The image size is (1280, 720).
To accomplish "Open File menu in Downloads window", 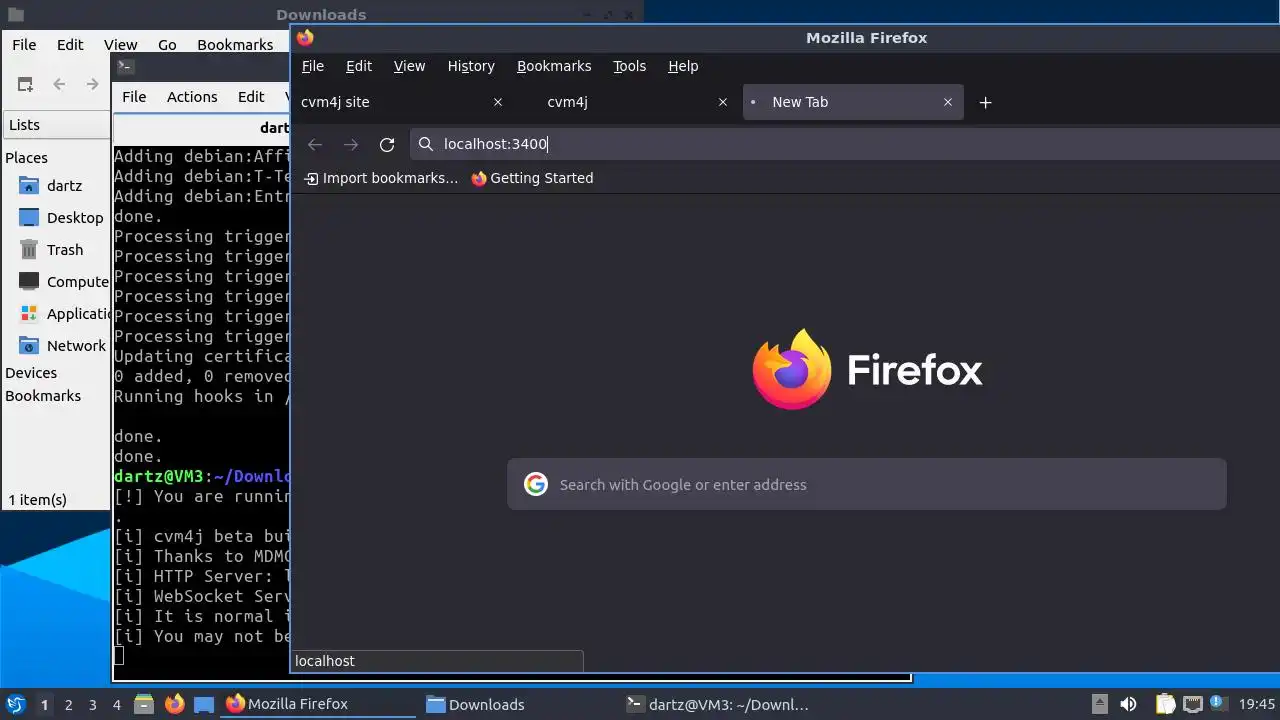I will [24, 45].
